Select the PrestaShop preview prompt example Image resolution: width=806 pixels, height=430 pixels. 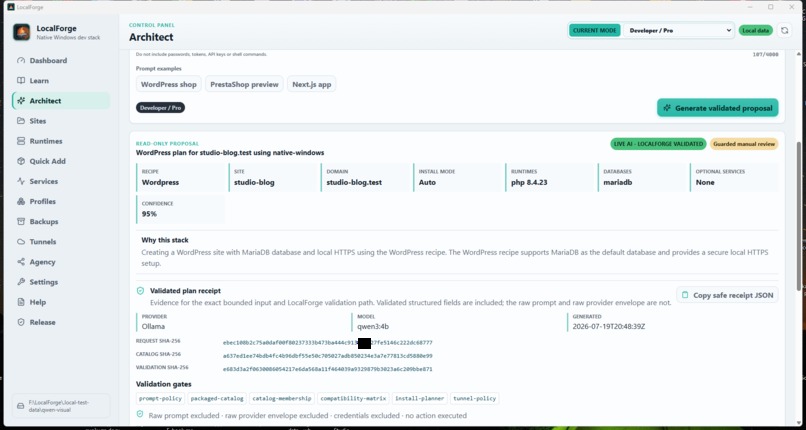[x=244, y=84]
